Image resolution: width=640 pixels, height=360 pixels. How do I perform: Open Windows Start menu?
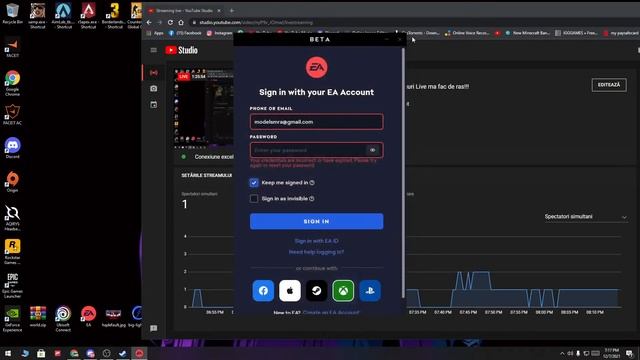click(x=8, y=353)
